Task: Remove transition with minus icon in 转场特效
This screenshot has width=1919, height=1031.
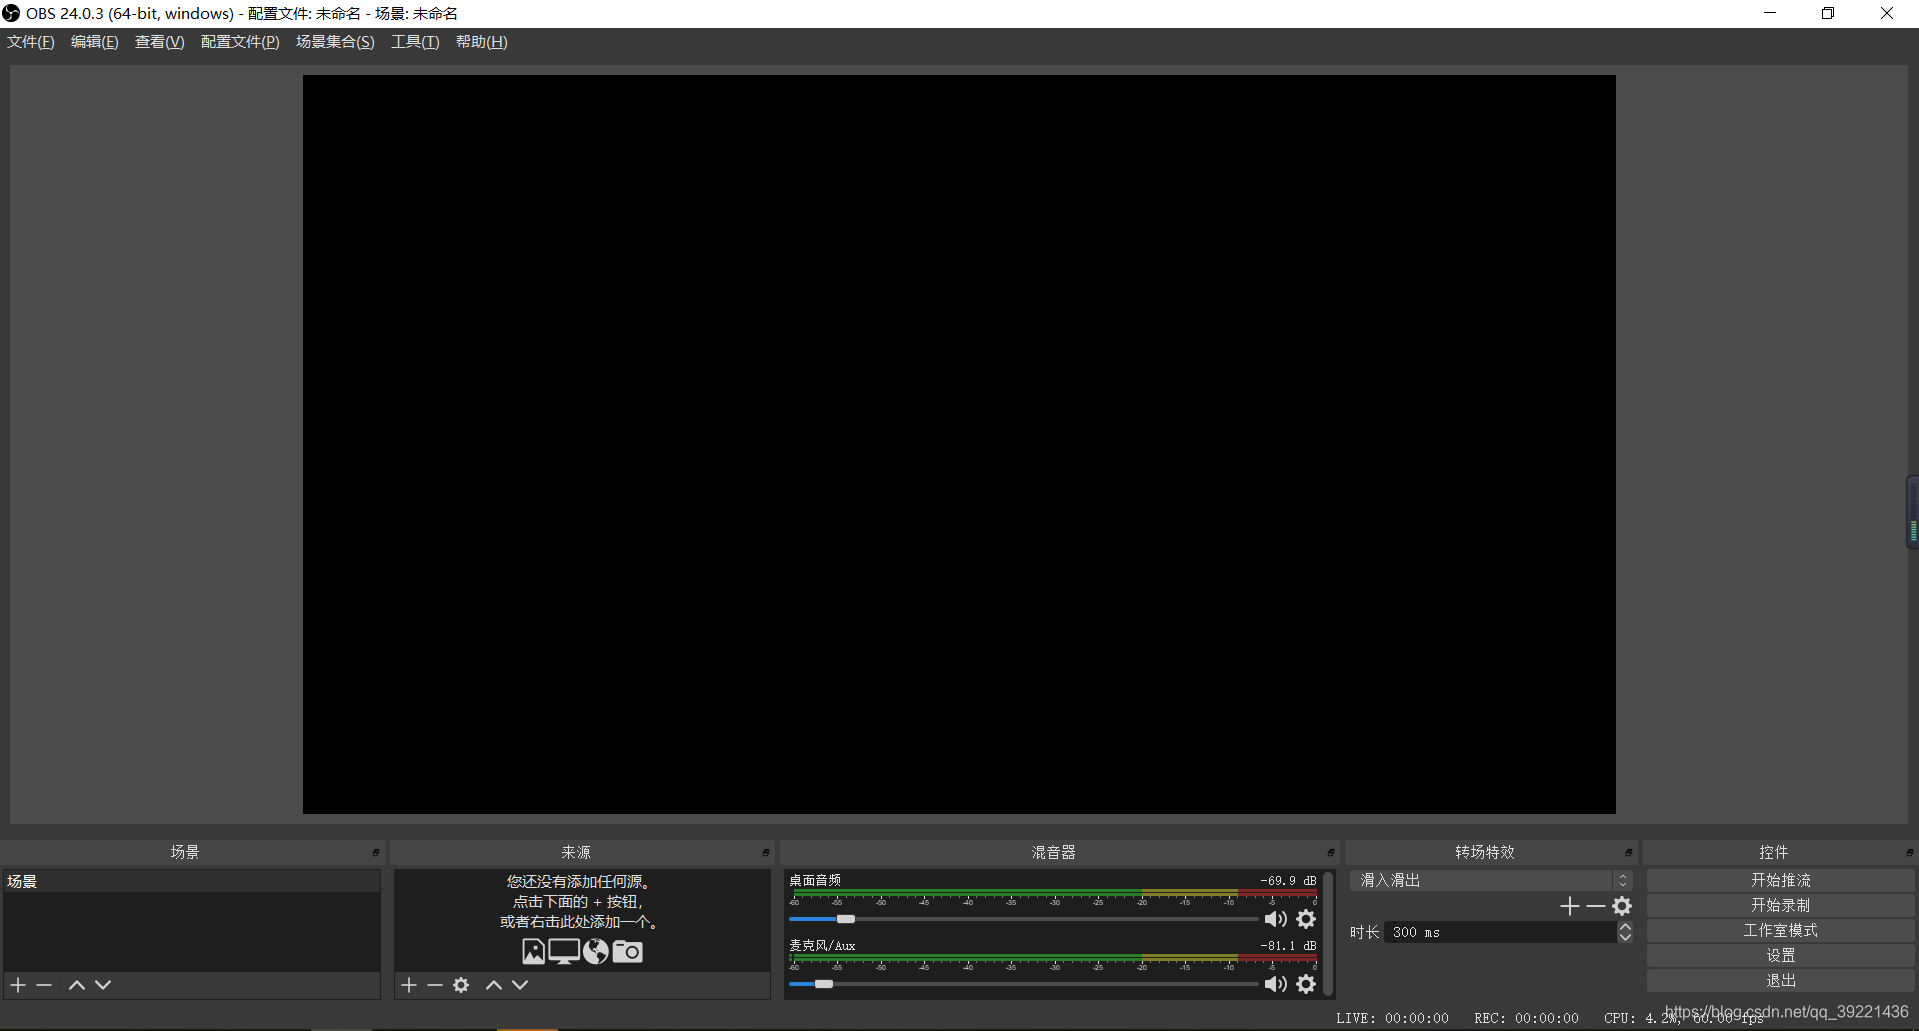Action: (1596, 906)
